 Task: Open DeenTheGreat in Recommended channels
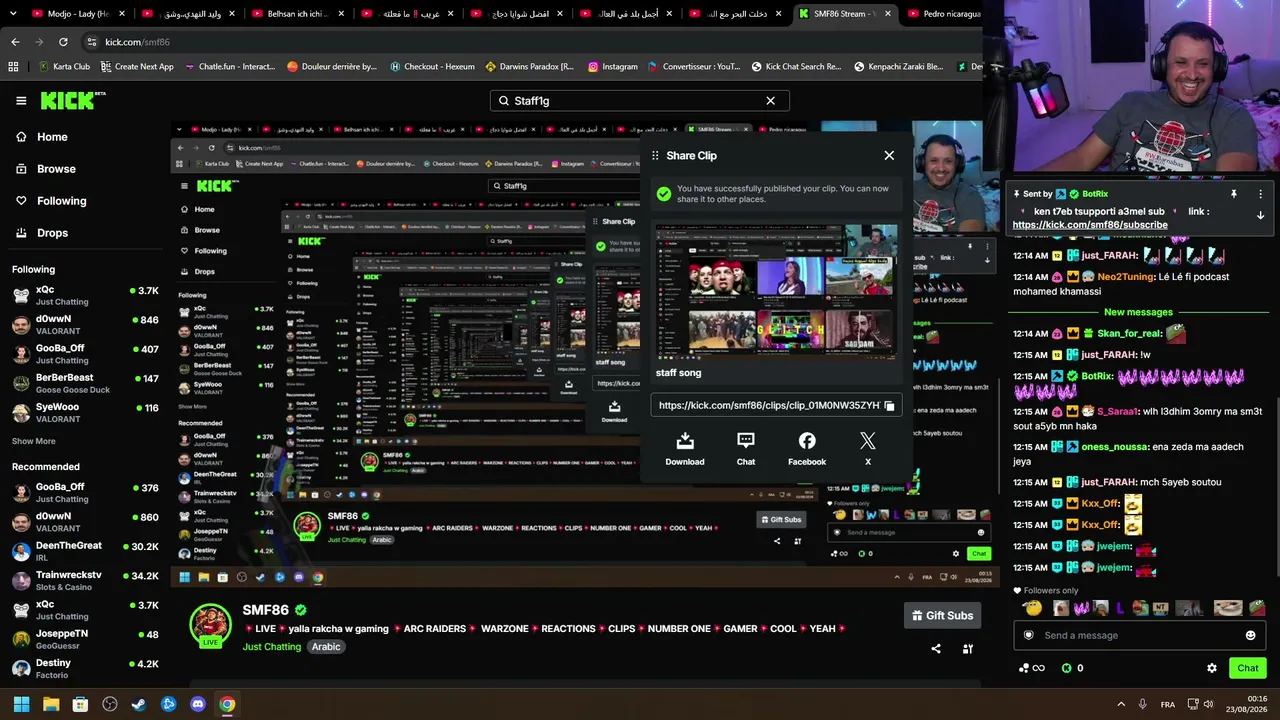(85, 551)
